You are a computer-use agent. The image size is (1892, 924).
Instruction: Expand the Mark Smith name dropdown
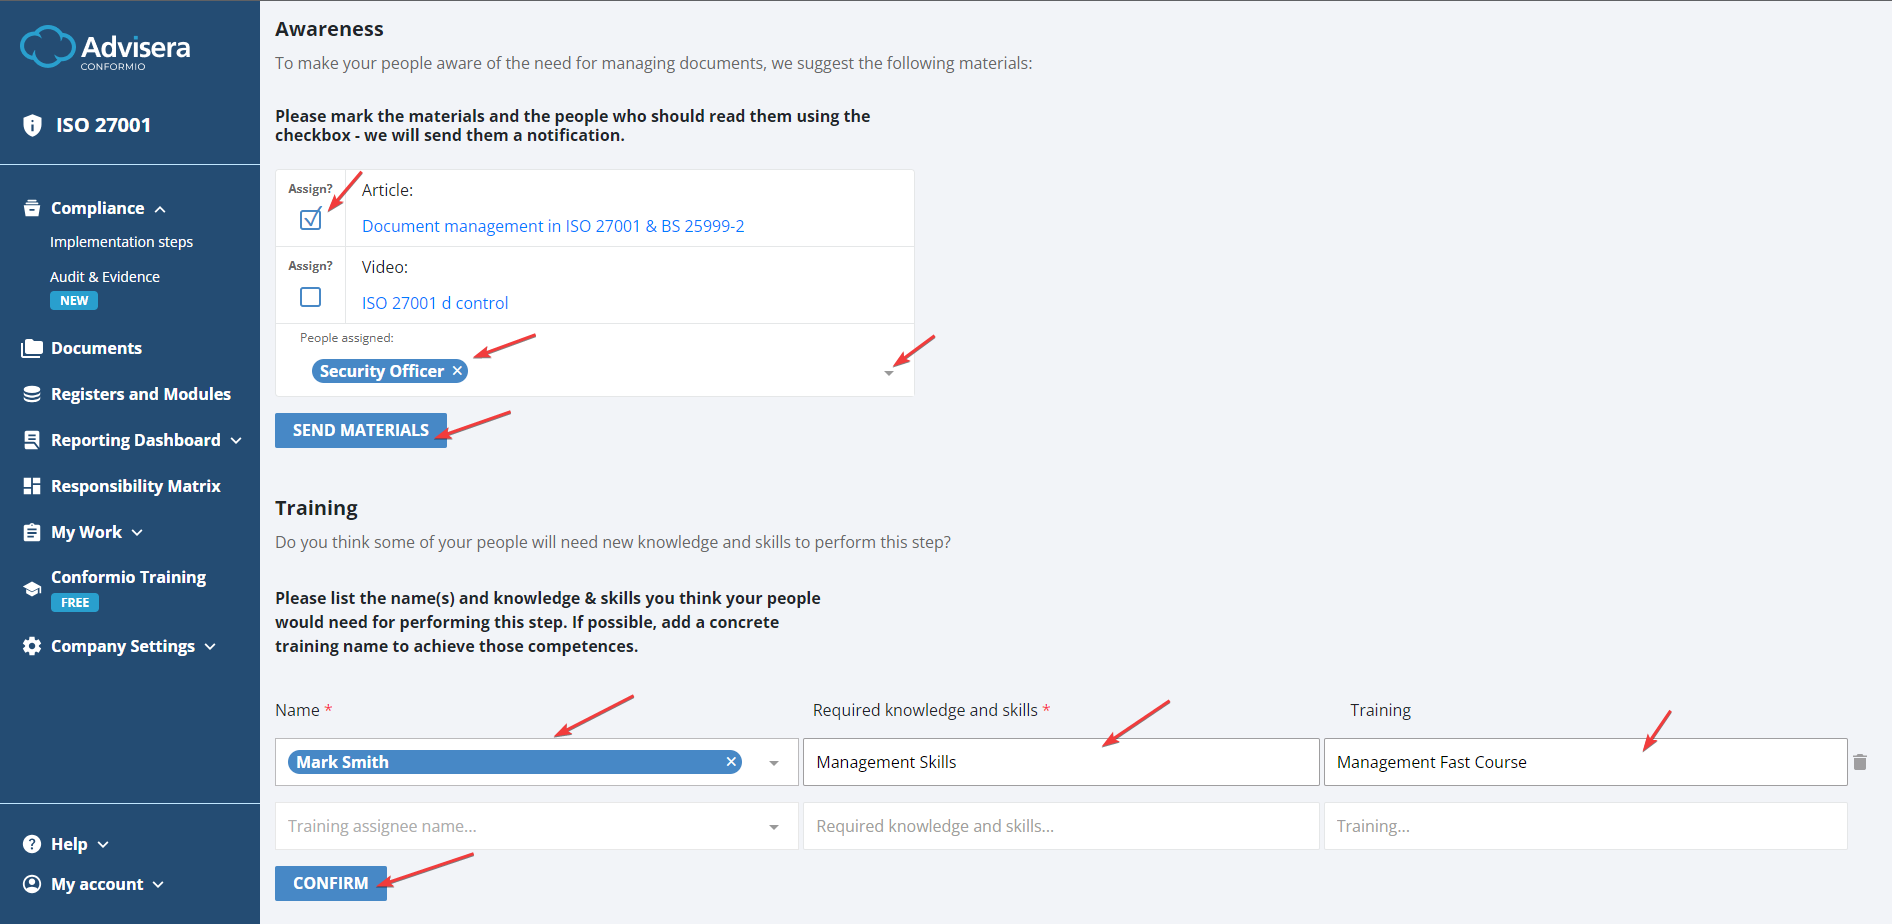(x=774, y=763)
